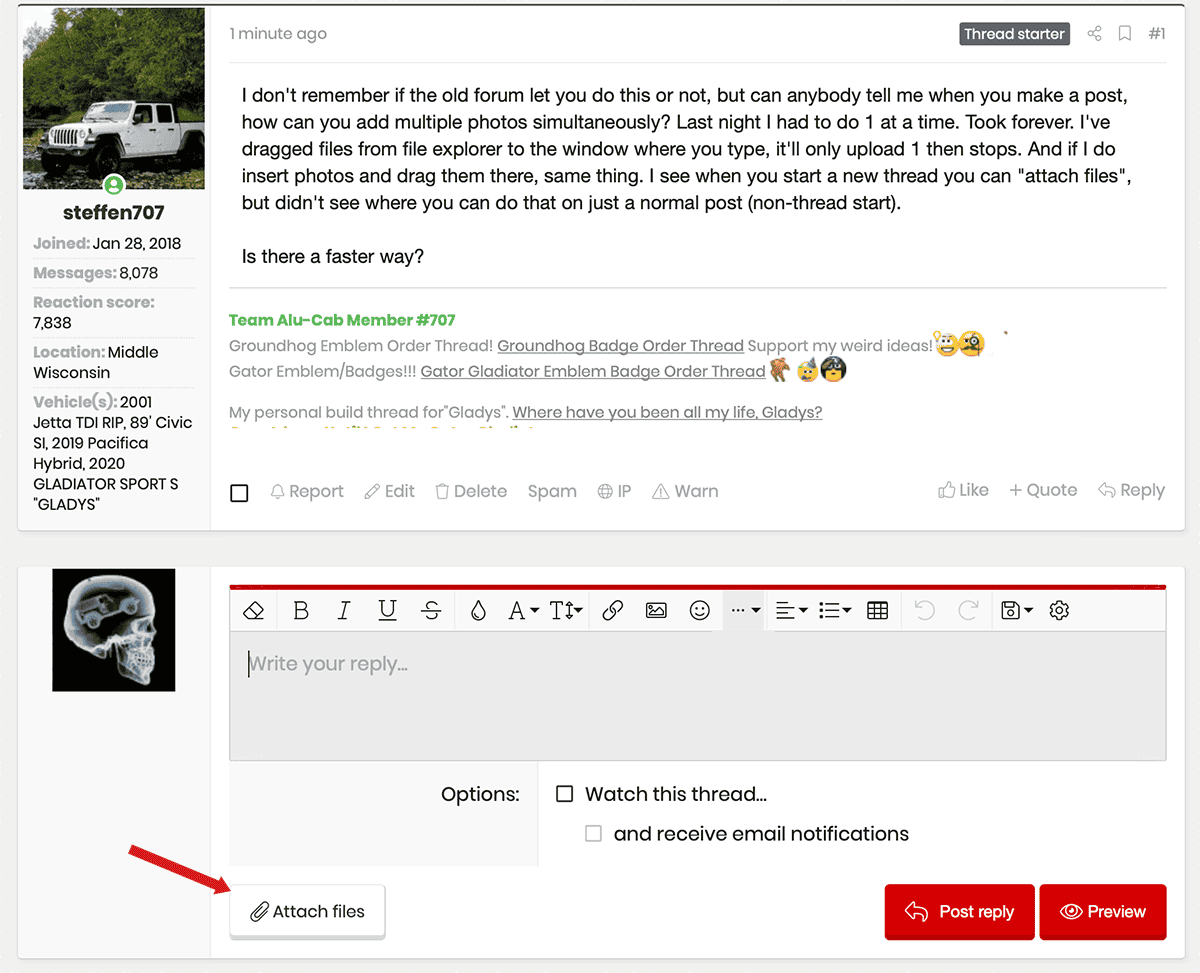Toggle italic formatting
Viewport: 1200px width, 973px height.
pos(344,610)
